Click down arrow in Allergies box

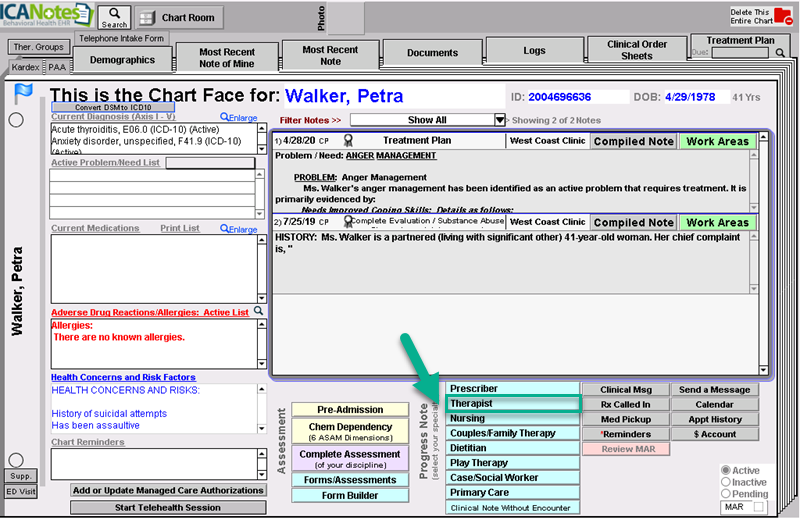pos(262,364)
